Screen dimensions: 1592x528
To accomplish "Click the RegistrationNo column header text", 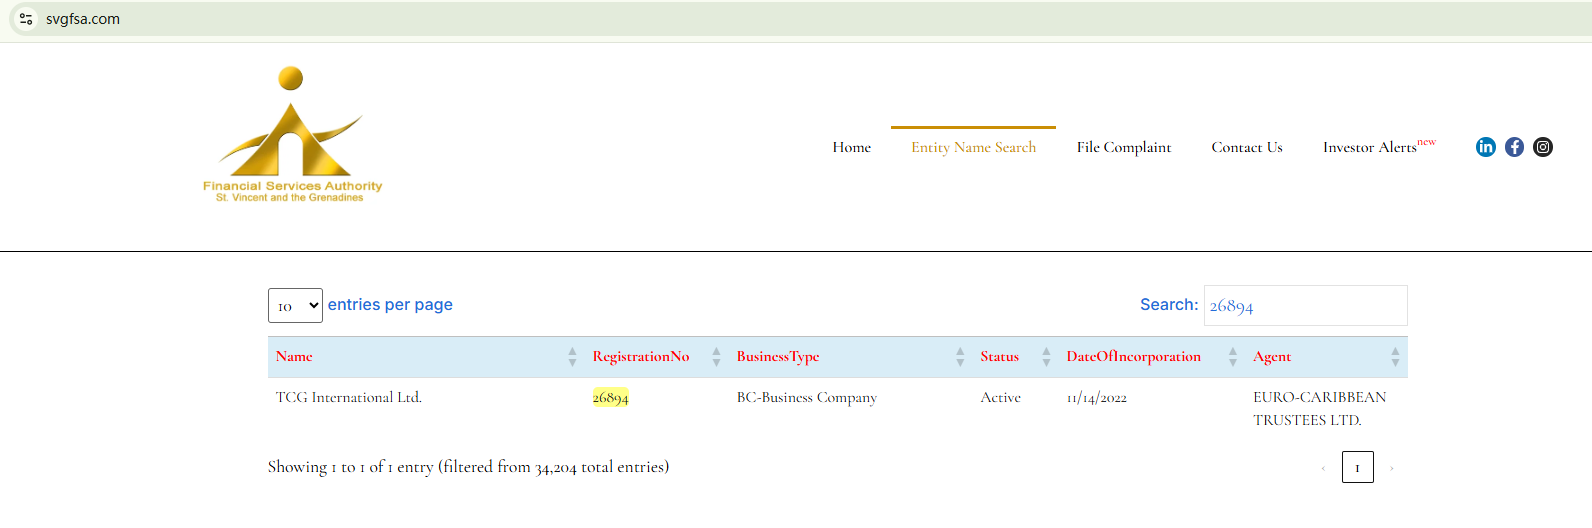I will (641, 357).
